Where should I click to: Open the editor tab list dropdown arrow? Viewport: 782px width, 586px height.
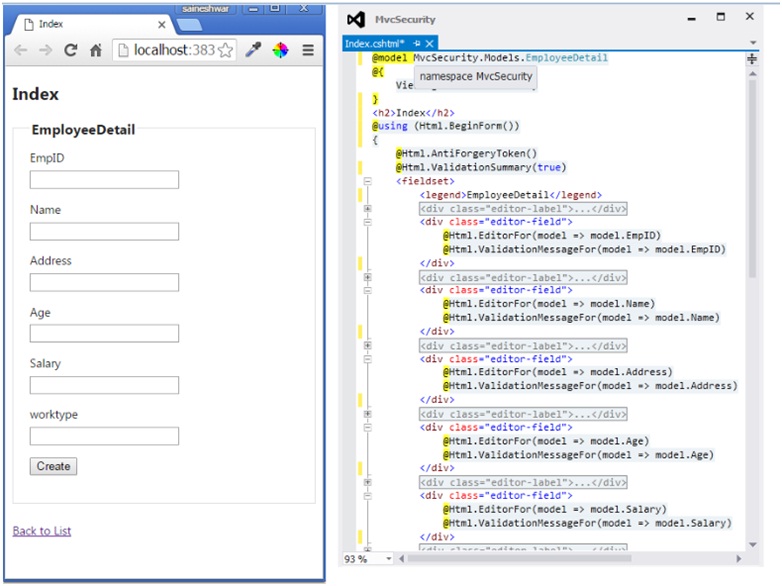(753, 43)
